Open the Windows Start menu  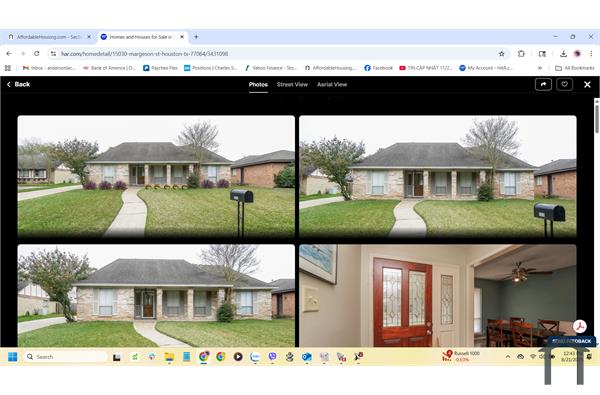[x=13, y=357]
